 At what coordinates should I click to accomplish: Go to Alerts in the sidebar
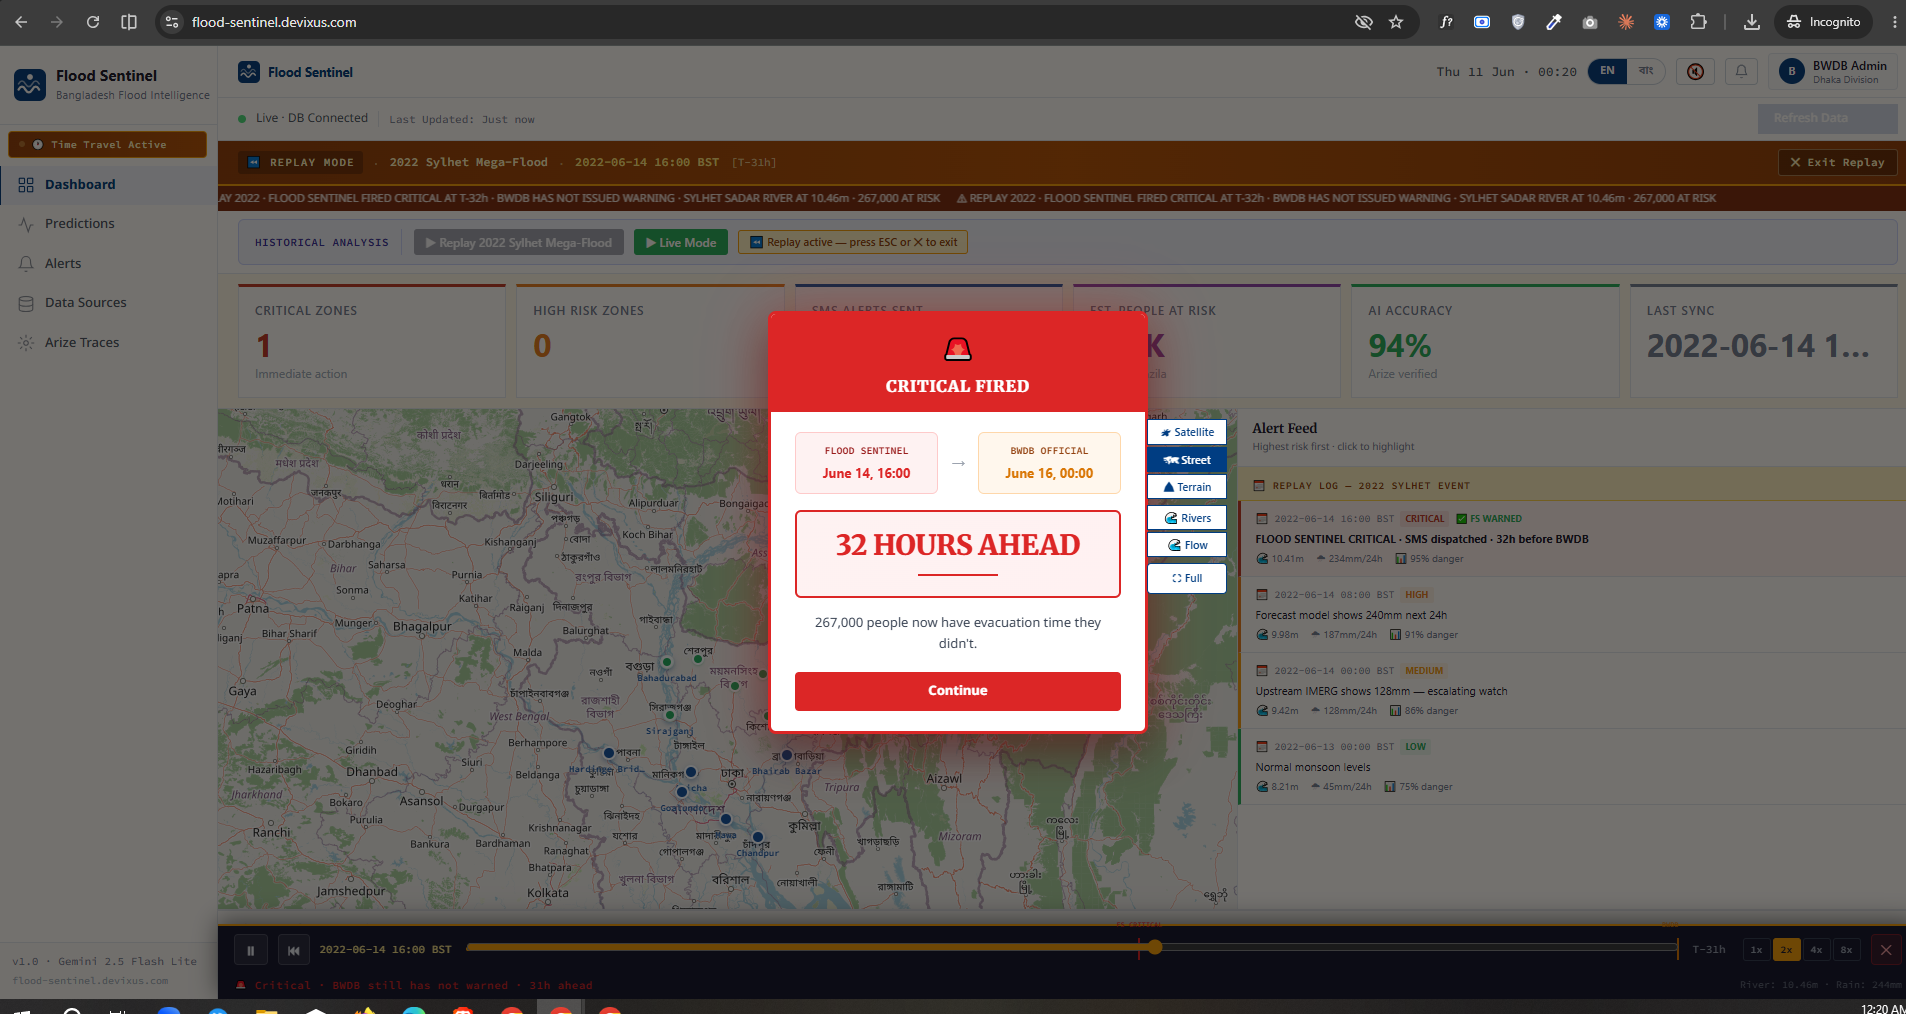click(x=108, y=264)
